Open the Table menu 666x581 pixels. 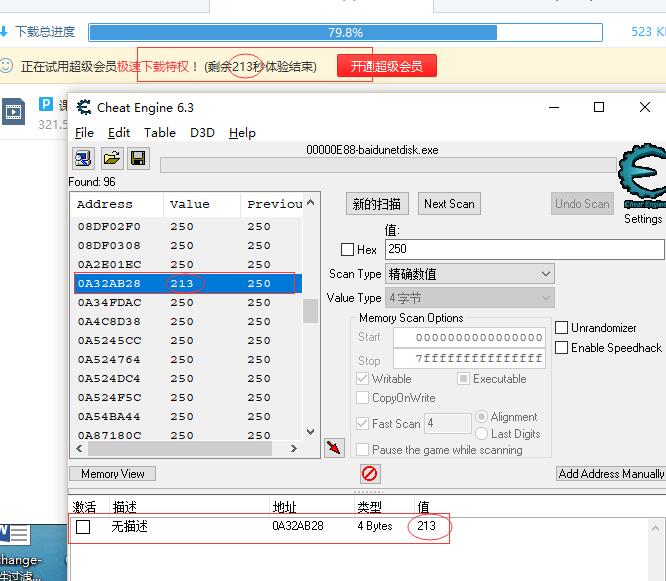click(x=159, y=133)
